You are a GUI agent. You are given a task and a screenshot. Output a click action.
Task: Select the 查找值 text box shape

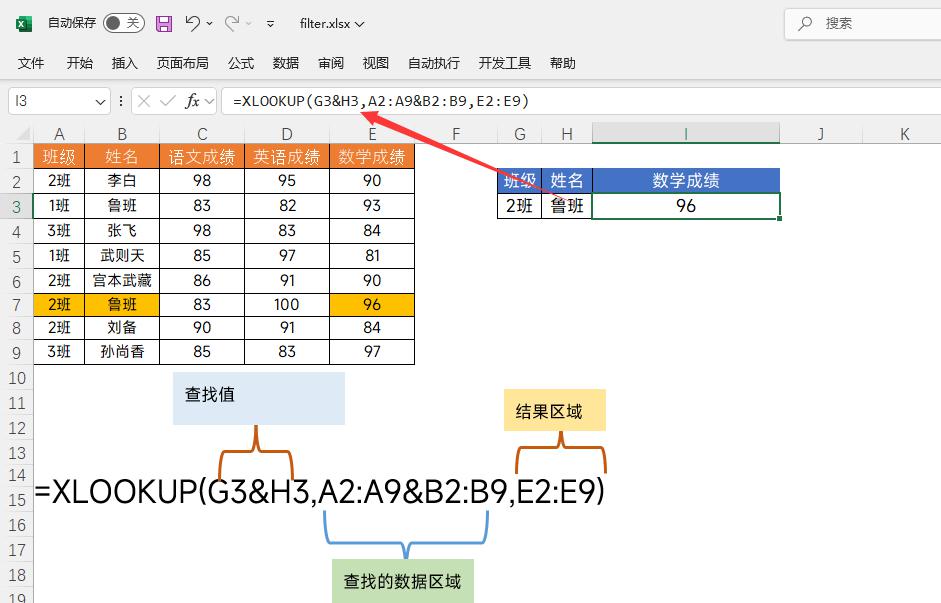click(x=259, y=398)
